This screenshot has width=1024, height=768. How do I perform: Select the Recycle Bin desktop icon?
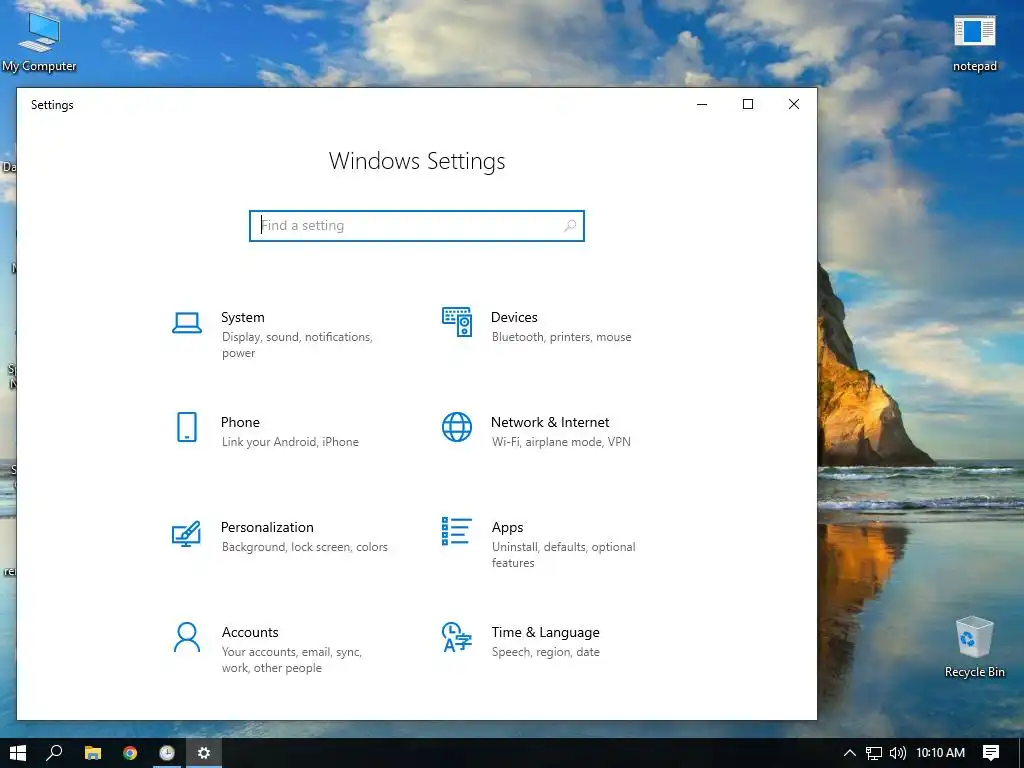point(974,647)
